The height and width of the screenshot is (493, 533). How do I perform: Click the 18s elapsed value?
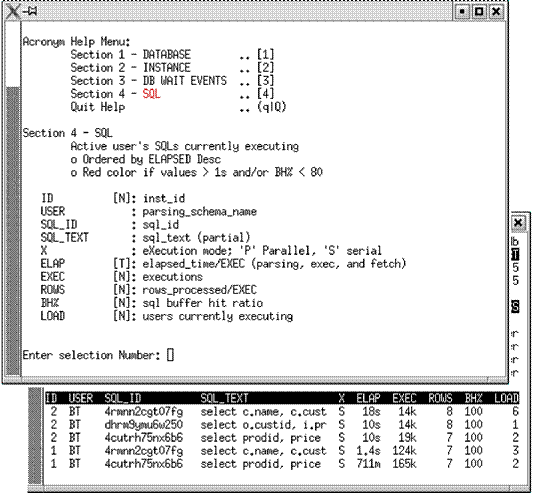372,411
